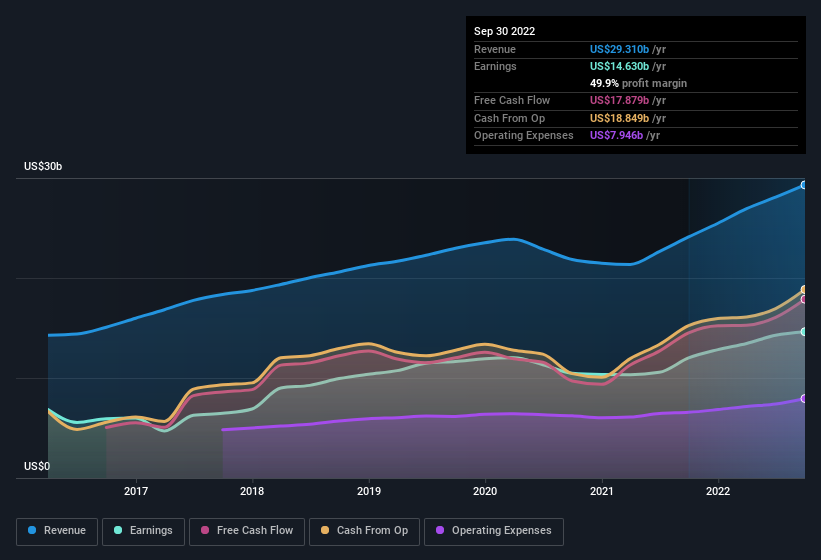Screen dimensions: 821x560
Task: Click the US$0 y-axis label
Action: pyautogui.click(x=37, y=466)
